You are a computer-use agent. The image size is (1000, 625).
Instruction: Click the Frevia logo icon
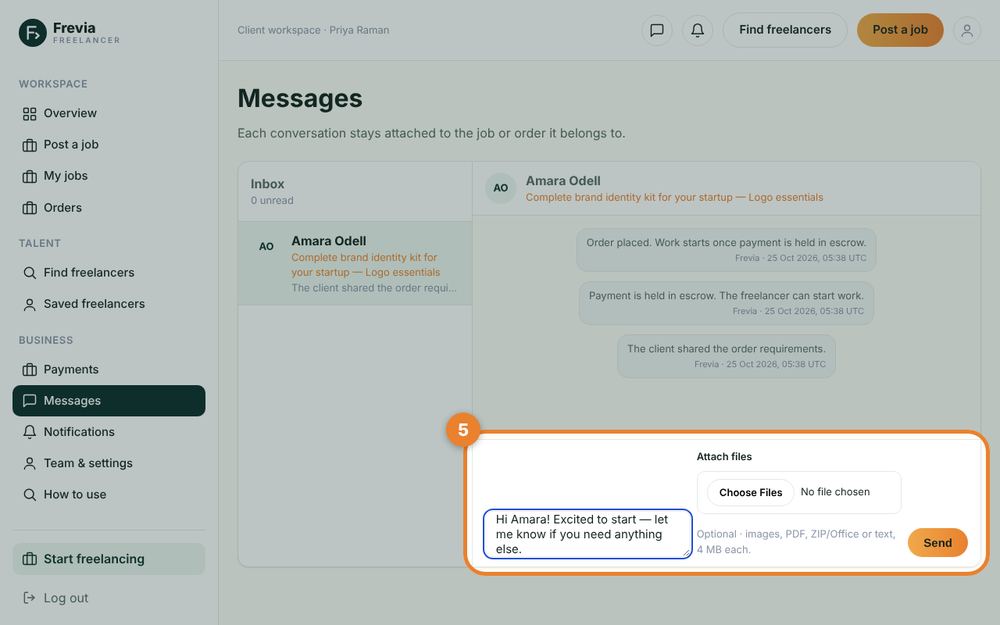tap(33, 33)
